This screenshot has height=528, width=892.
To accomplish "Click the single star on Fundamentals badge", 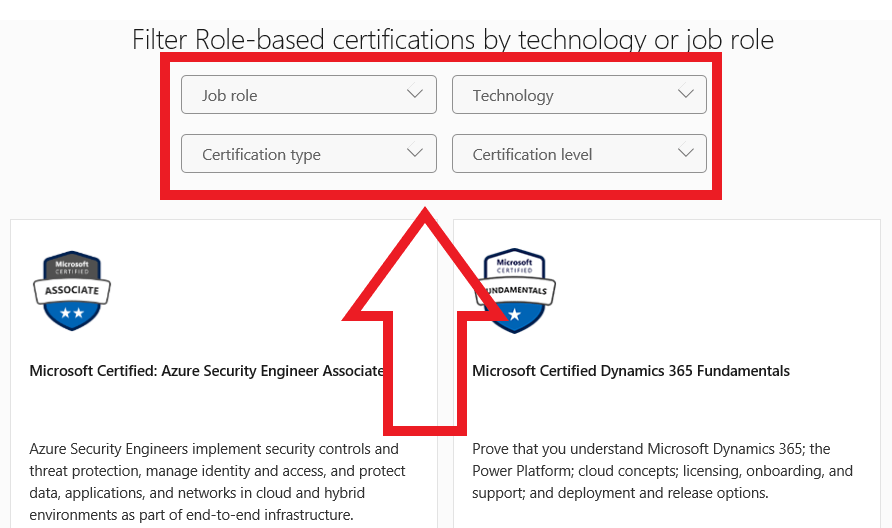I will (515, 315).
